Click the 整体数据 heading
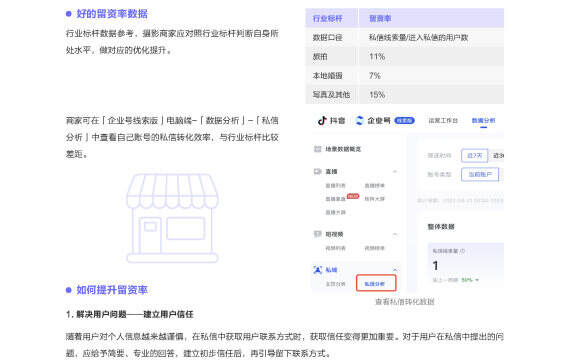570x360 pixels. click(x=441, y=227)
